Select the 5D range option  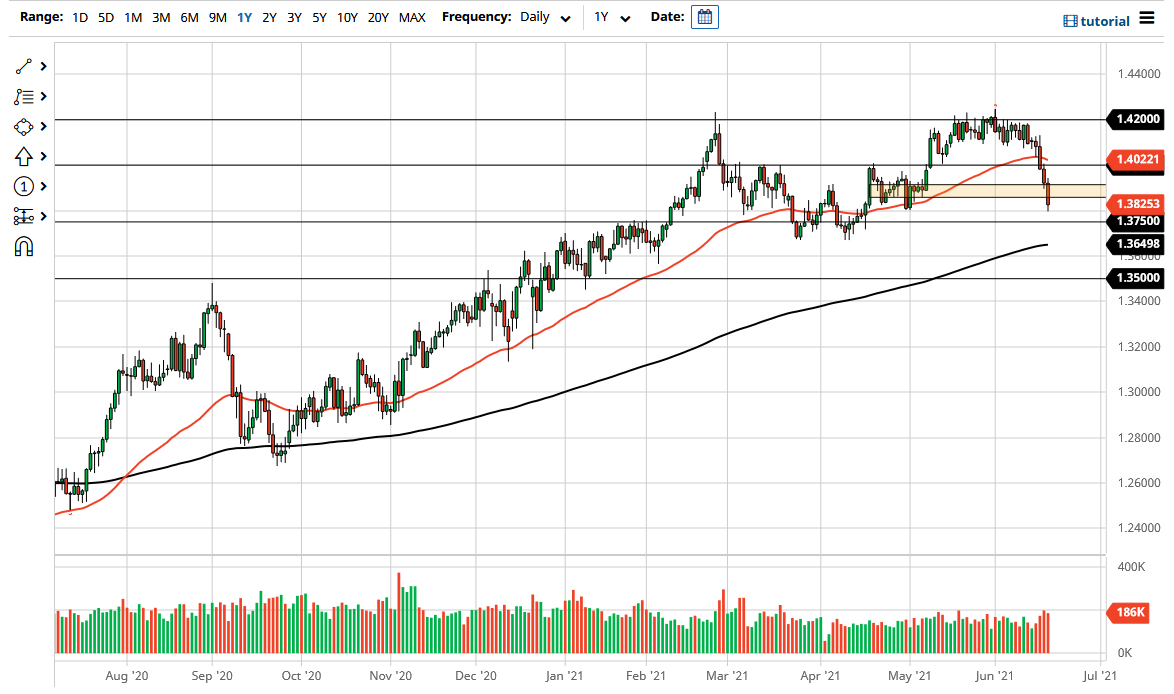point(105,17)
